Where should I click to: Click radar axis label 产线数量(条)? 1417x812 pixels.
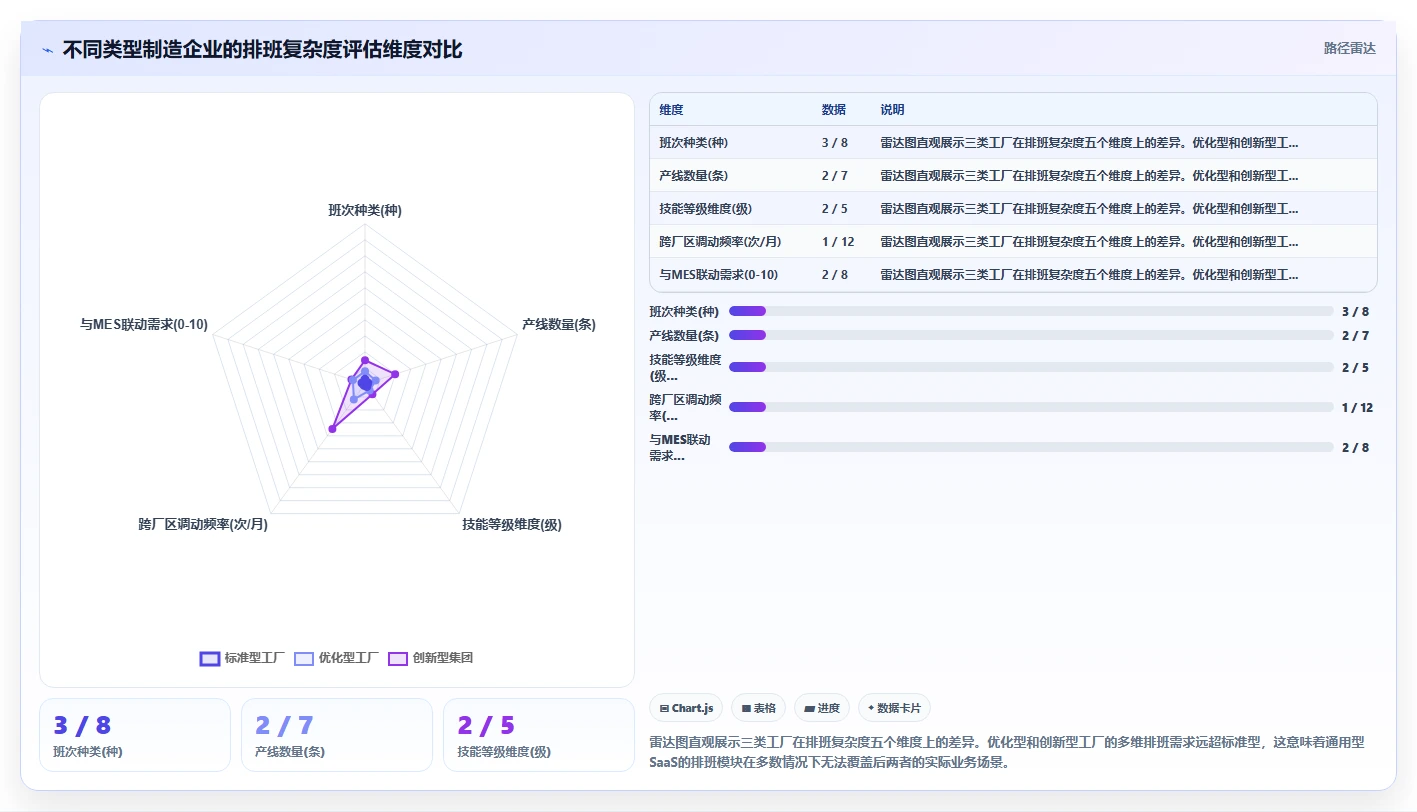click(559, 324)
